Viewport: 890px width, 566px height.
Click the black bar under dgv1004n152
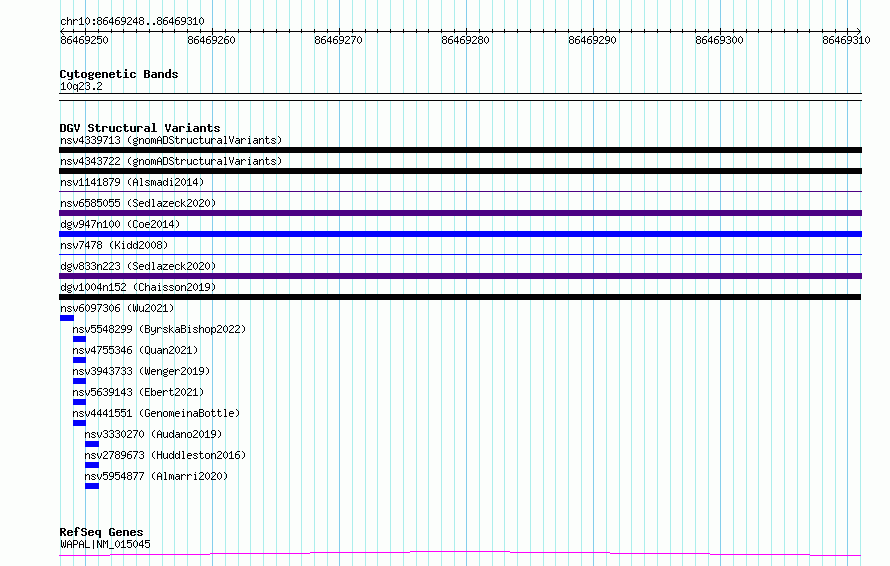460,297
